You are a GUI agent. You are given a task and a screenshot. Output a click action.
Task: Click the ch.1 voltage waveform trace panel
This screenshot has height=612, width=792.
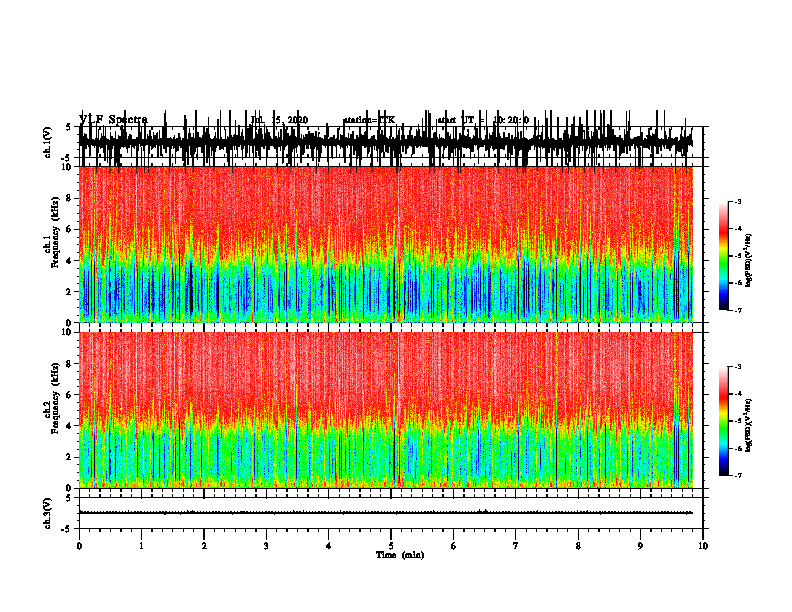point(390,142)
